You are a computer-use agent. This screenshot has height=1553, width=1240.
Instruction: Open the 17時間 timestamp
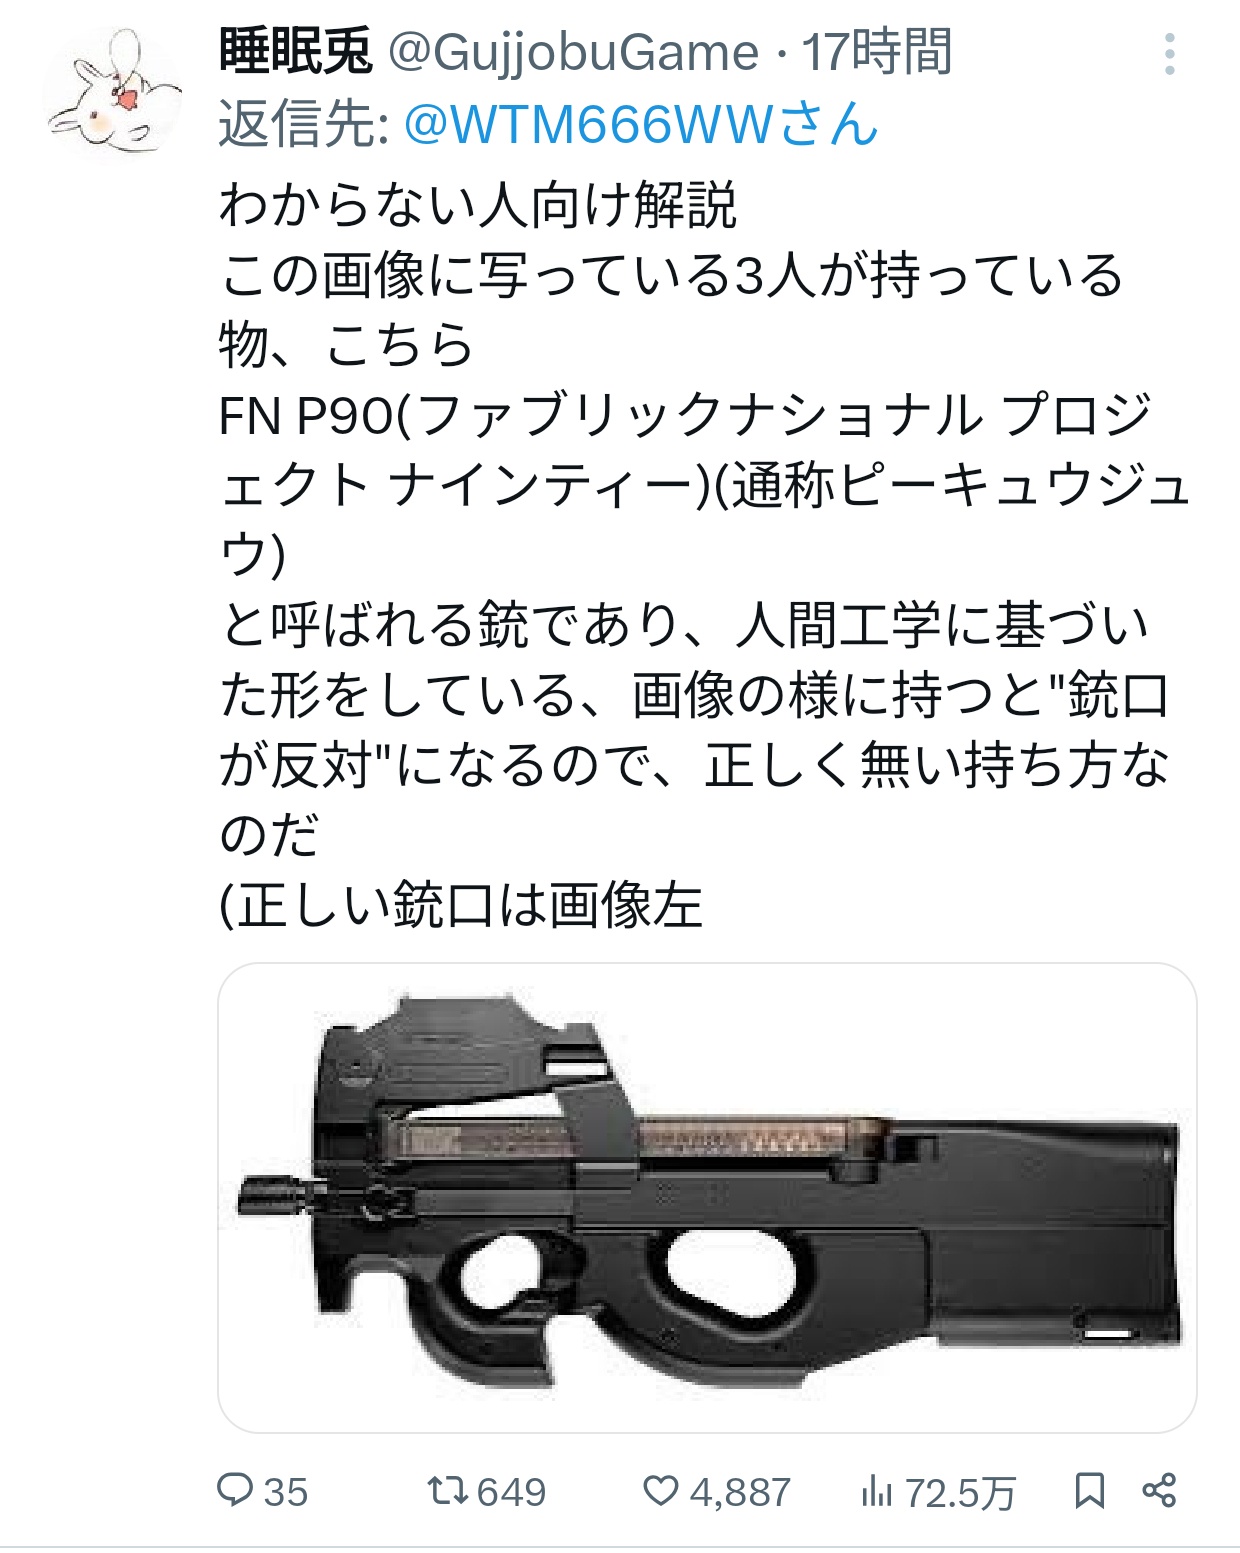[876, 52]
